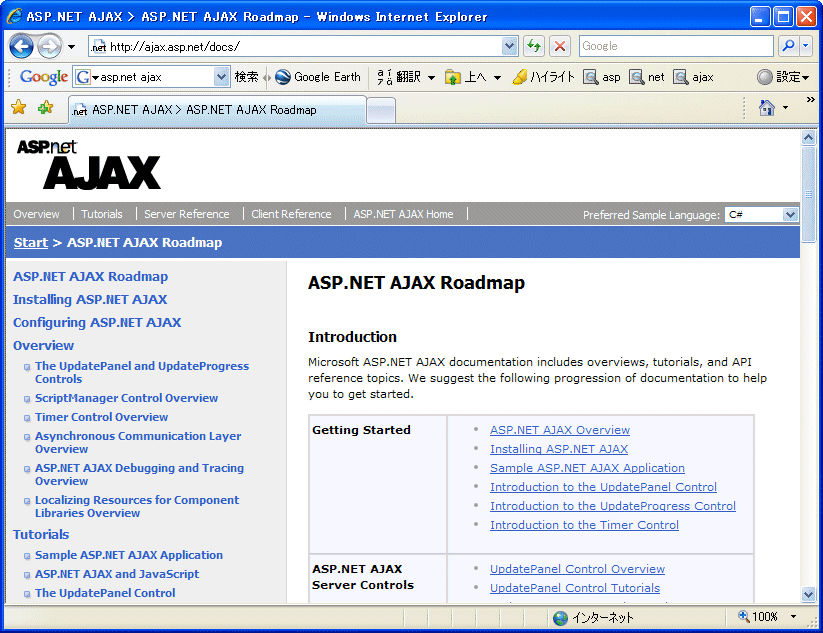Open Localizing Resources for Component Libraries Overview
This screenshot has height=633, width=823.
pyautogui.click(x=137, y=507)
